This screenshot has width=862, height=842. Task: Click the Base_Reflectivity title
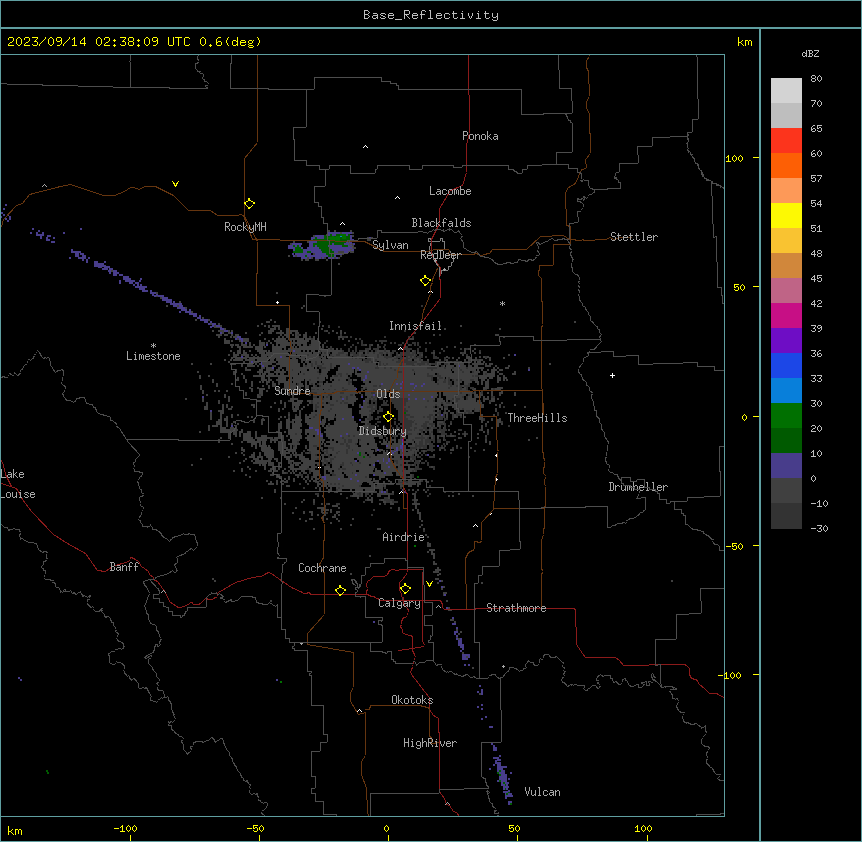431,15
